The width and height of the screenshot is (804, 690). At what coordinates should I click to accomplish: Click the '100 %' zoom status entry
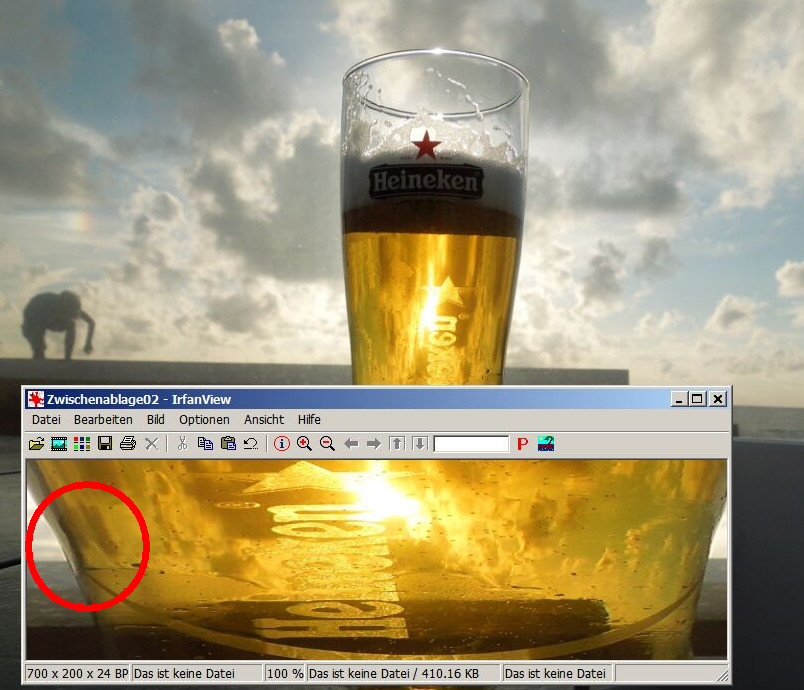(x=285, y=674)
